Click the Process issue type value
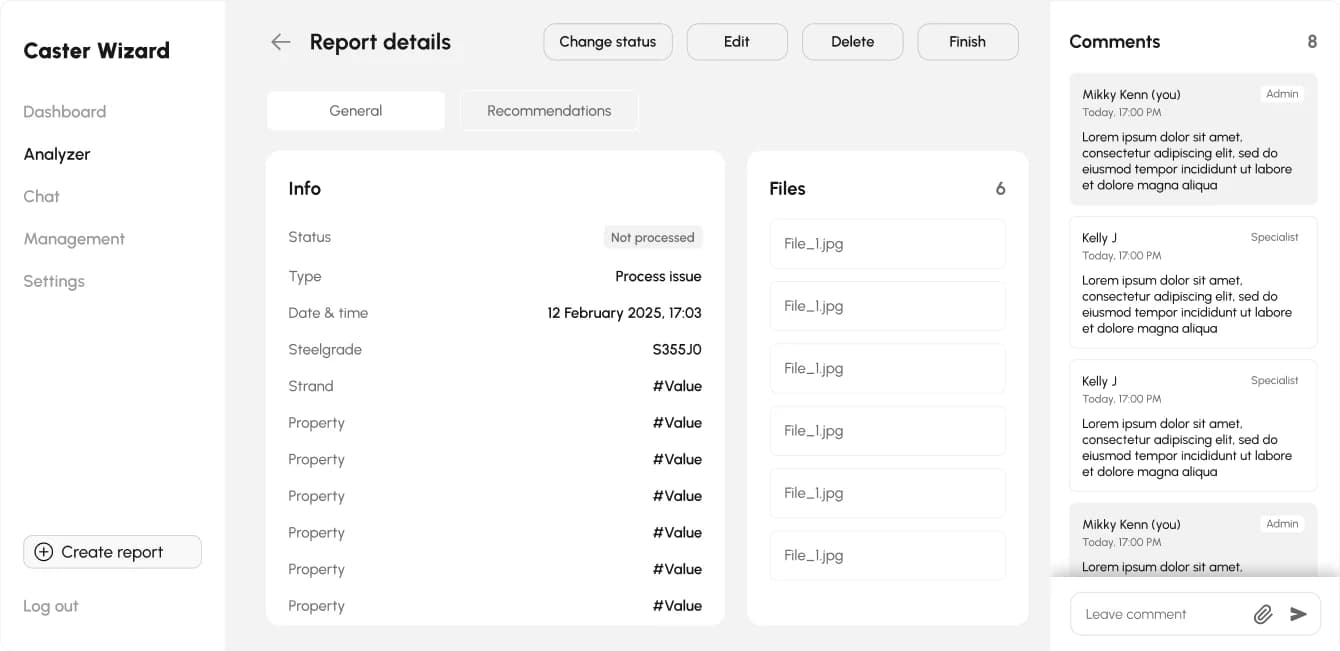This screenshot has width=1340, height=651. click(658, 276)
